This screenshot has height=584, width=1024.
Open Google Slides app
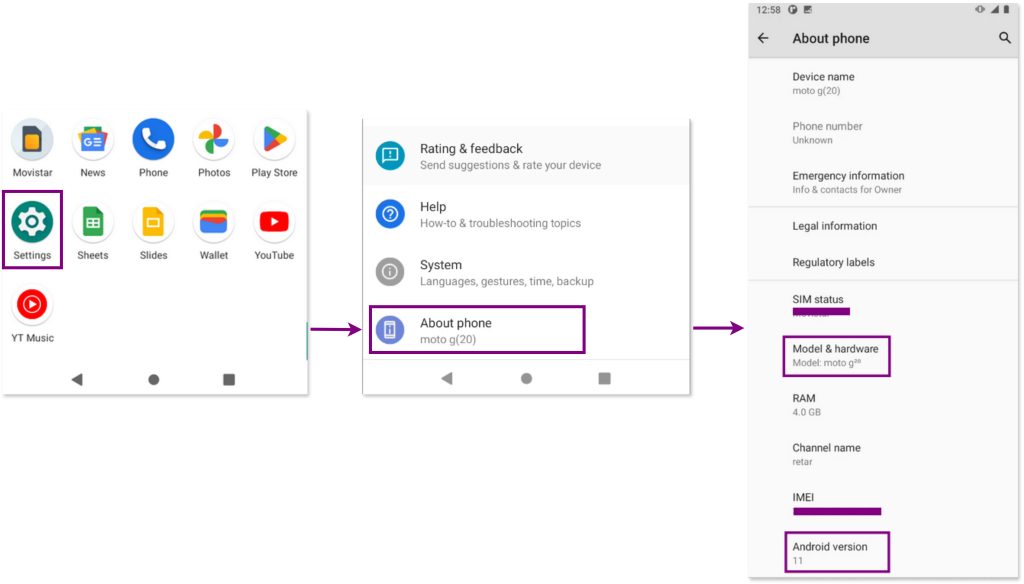[x=153, y=223]
